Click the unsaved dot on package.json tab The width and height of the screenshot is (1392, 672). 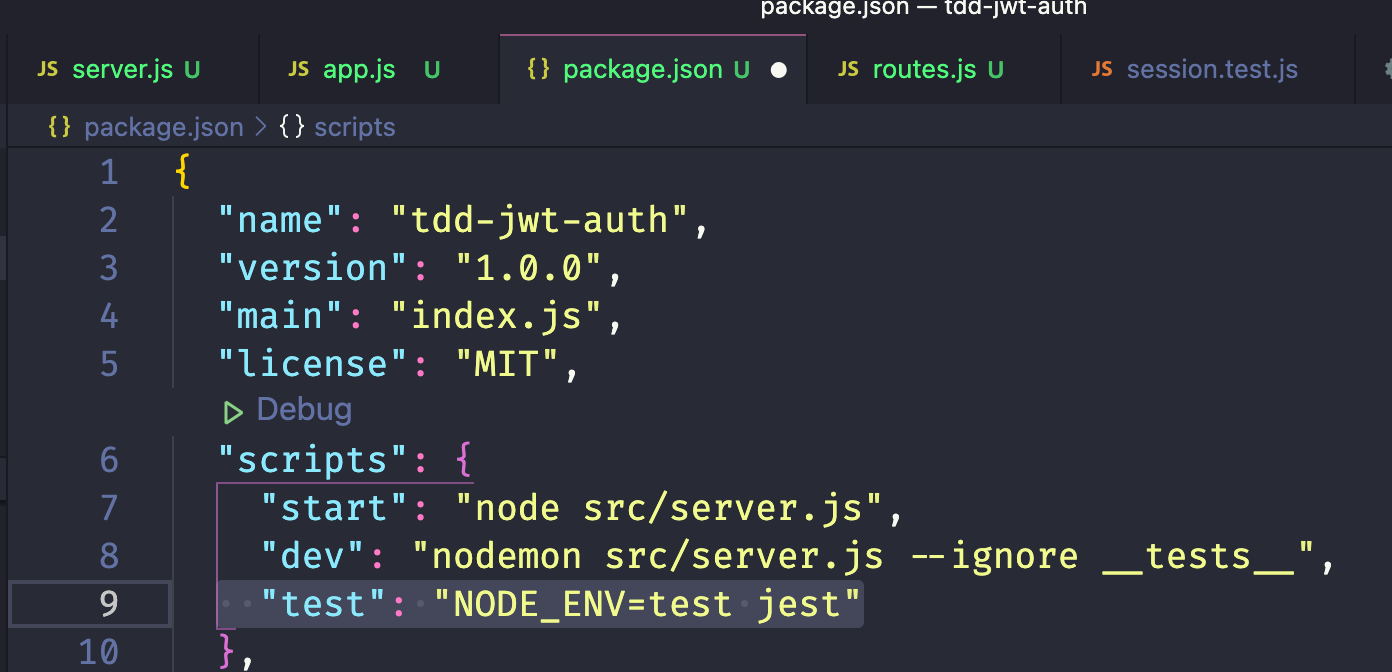coord(780,70)
